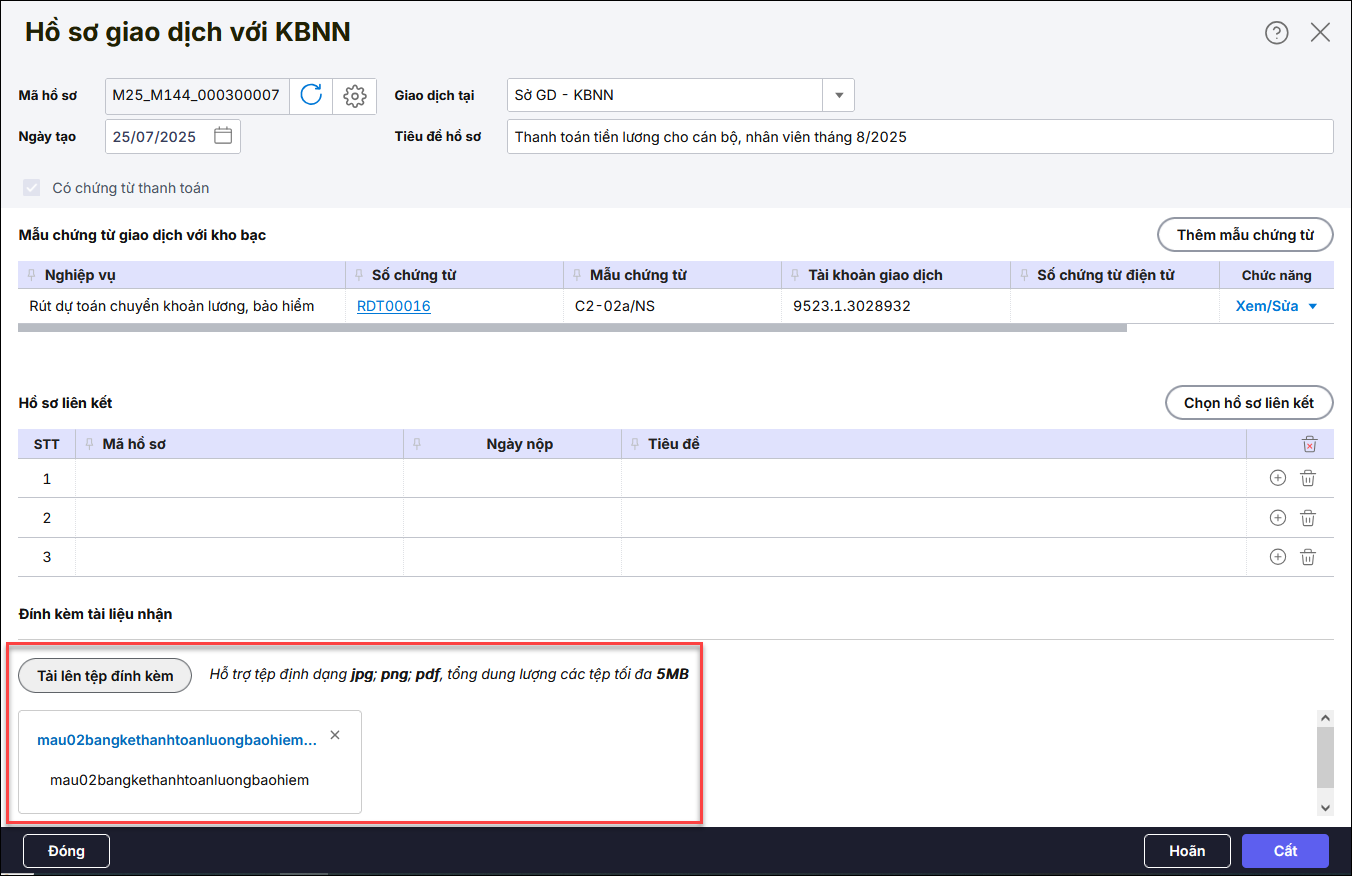The height and width of the screenshot is (876, 1352).
Task: Click the help question mark icon
Action: (1276, 33)
